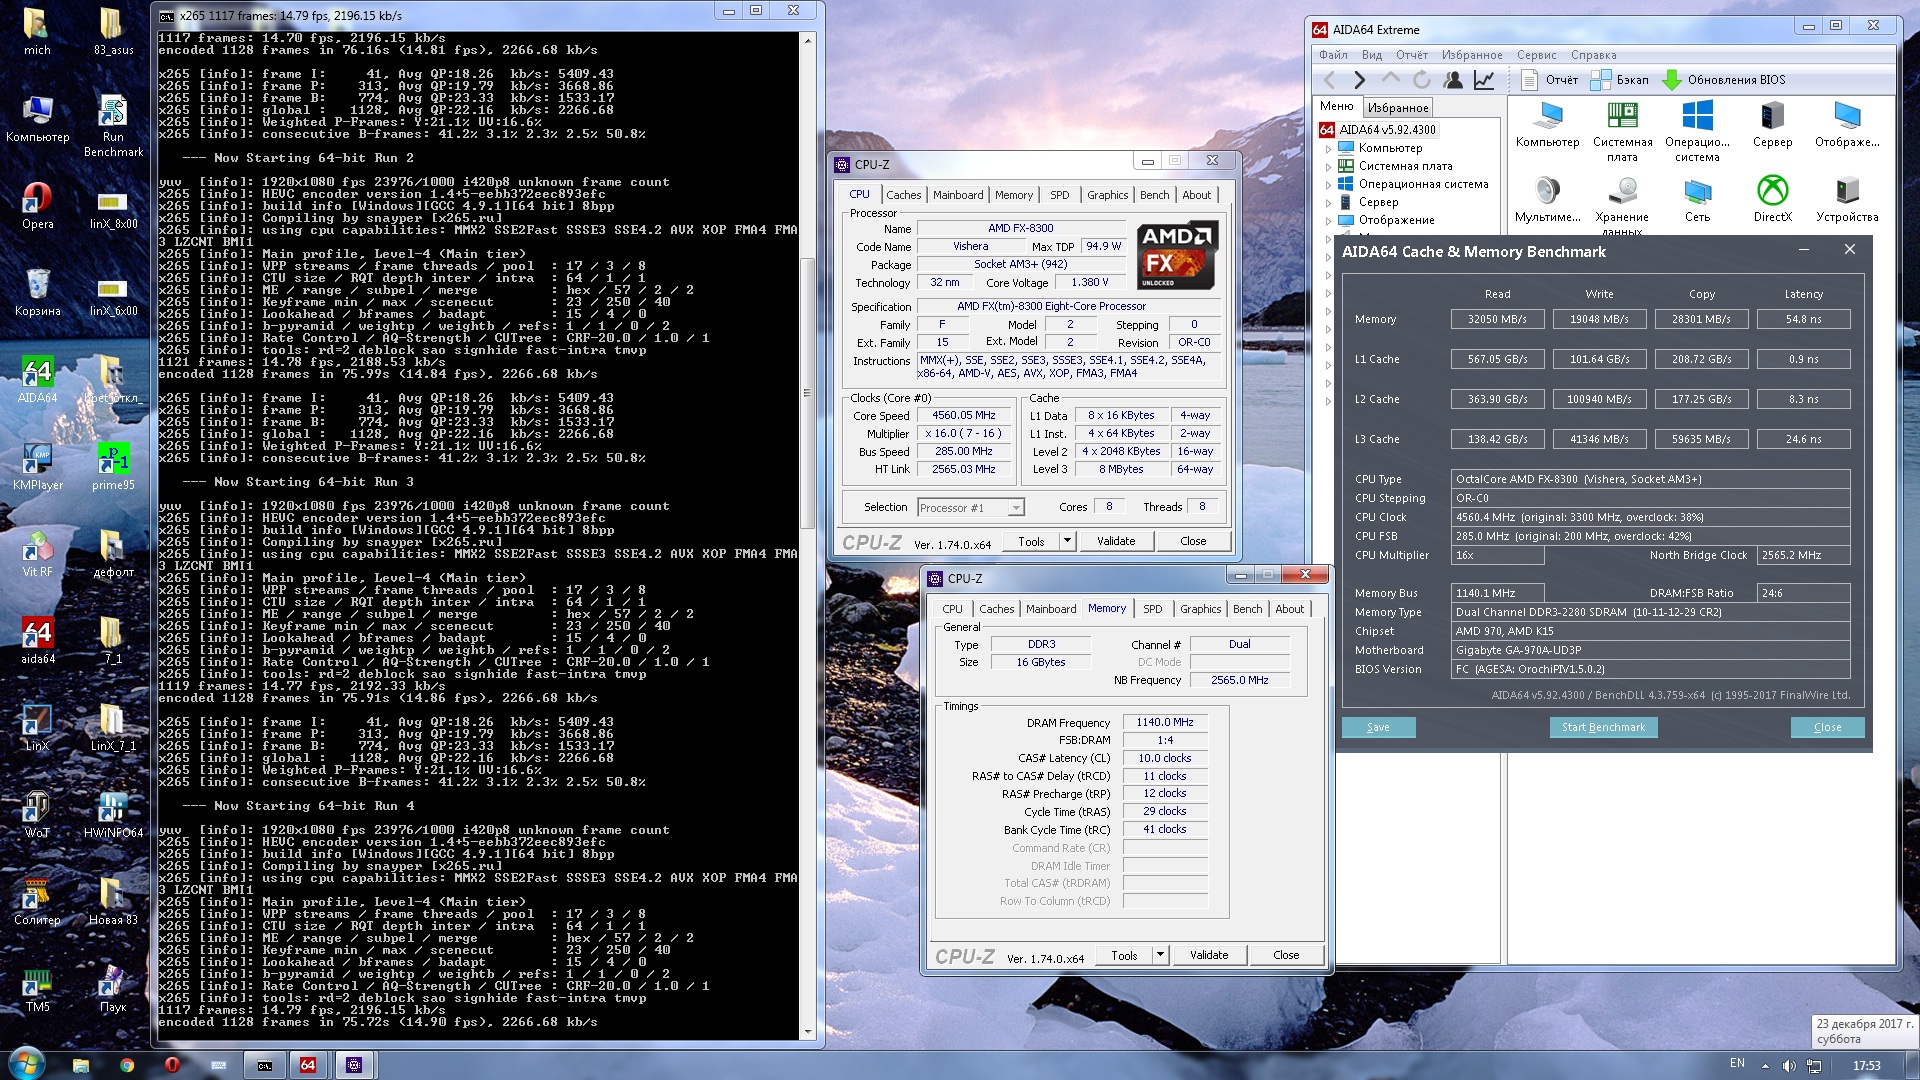Image resolution: width=1920 pixels, height=1080 pixels.
Task: Click Validate in the CPU-Z Memory window
Action: 1208,955
